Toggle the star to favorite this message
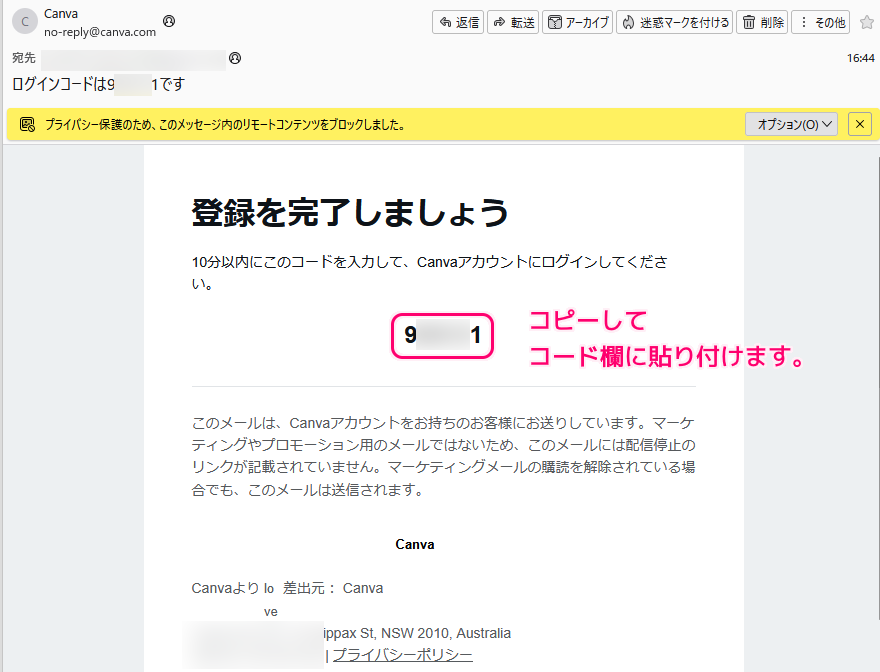 point(866,21)
